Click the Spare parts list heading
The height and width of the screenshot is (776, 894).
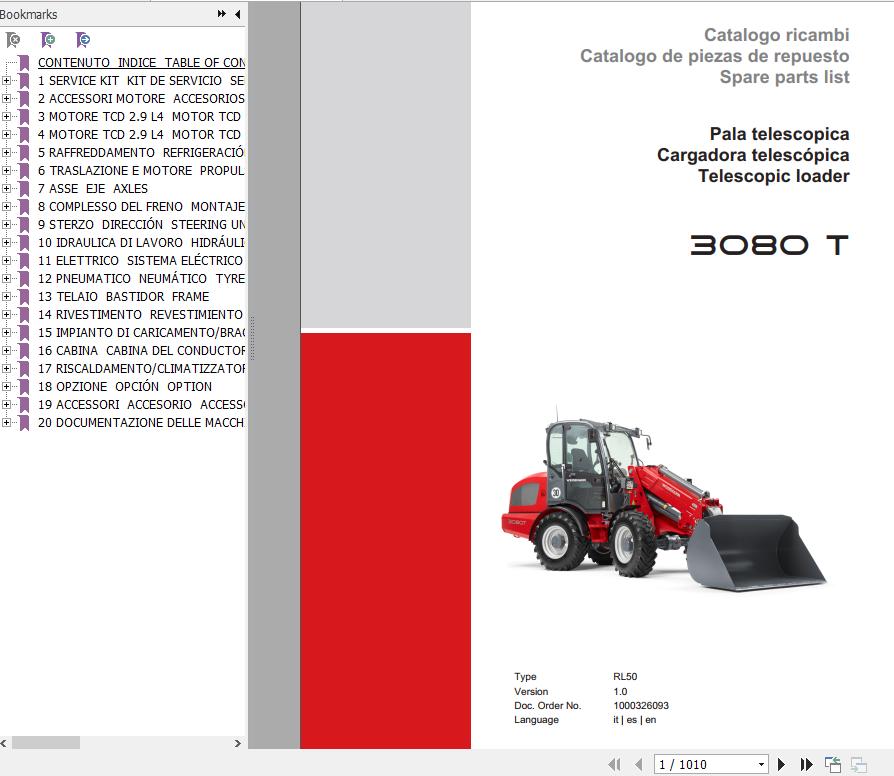pos(785,77)
